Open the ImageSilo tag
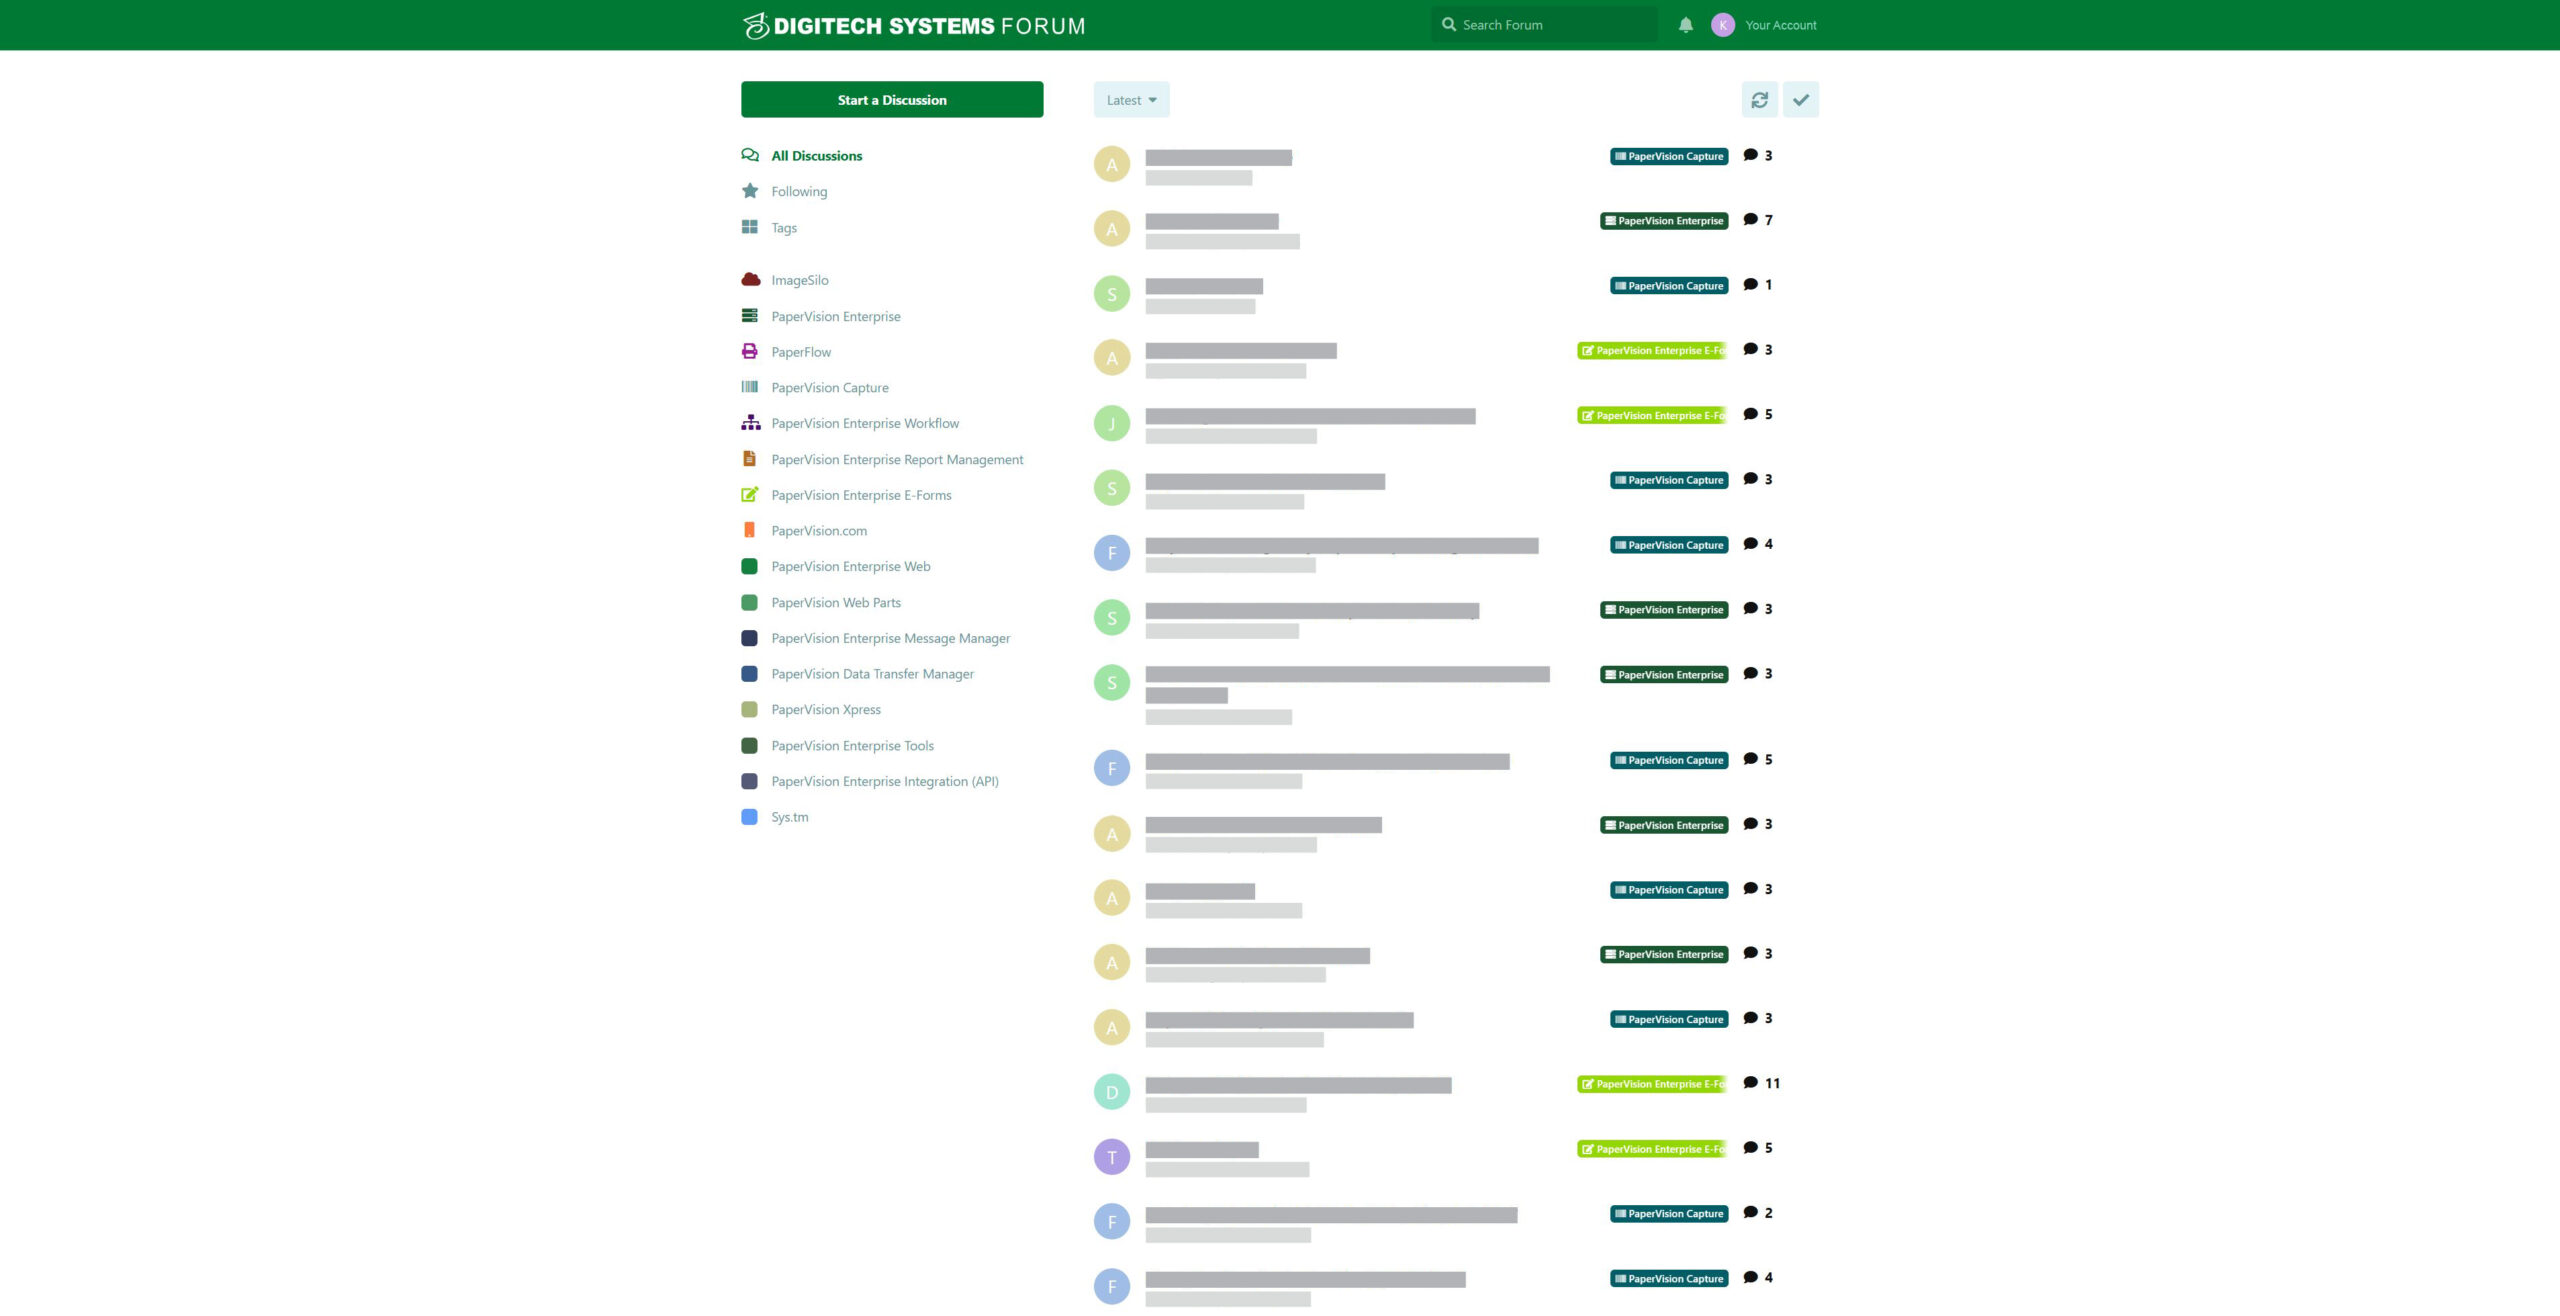The width and height of the screenshot is (2560, 1316). (x=800, y=280)
